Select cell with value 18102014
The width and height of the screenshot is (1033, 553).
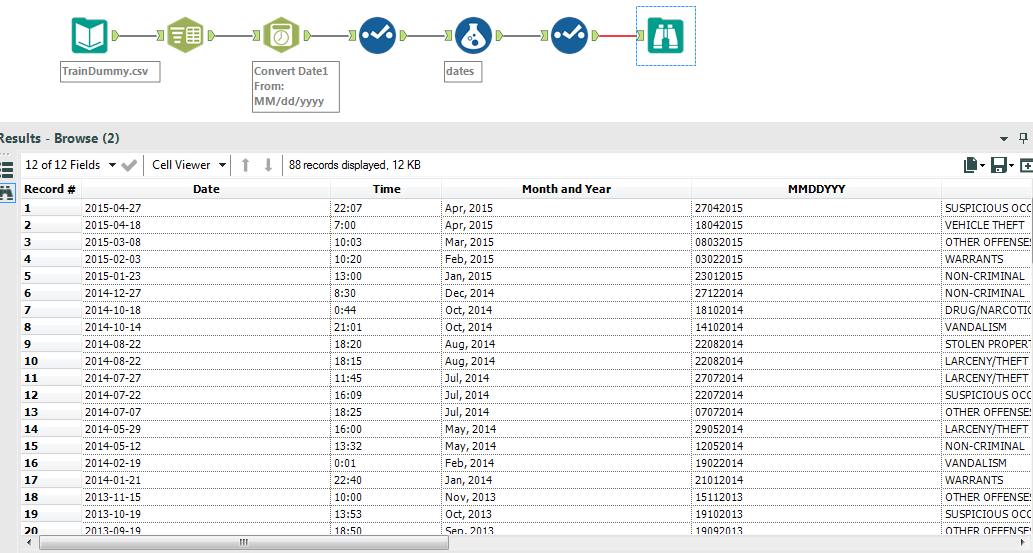816,310
